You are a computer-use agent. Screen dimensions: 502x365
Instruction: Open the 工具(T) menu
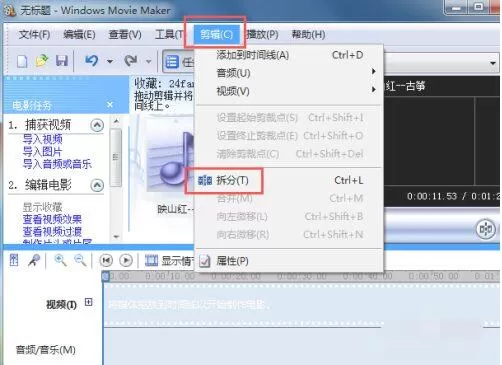pos(169,34)
